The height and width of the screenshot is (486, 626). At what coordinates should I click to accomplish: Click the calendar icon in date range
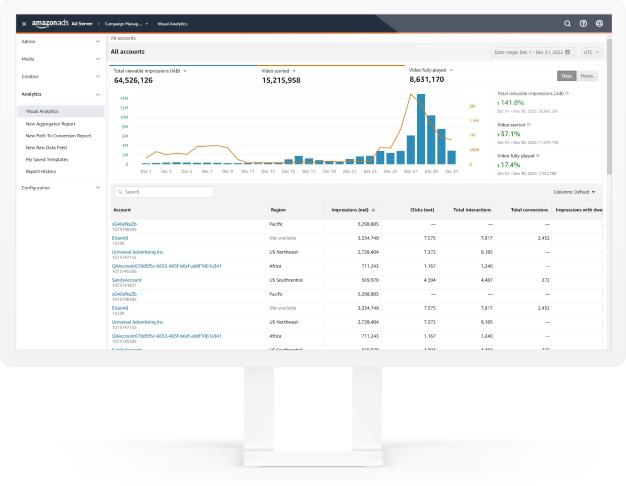click(568, 51)
